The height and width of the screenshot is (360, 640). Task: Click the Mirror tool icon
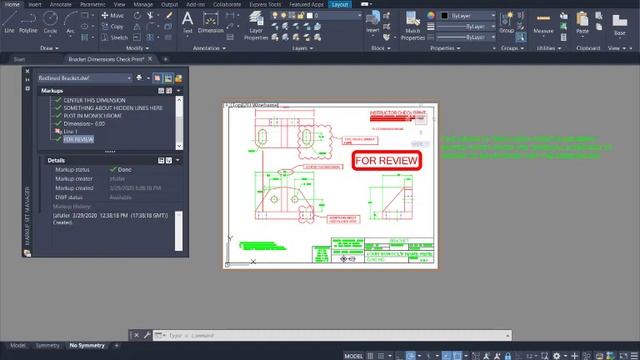(x=137, y=27)
